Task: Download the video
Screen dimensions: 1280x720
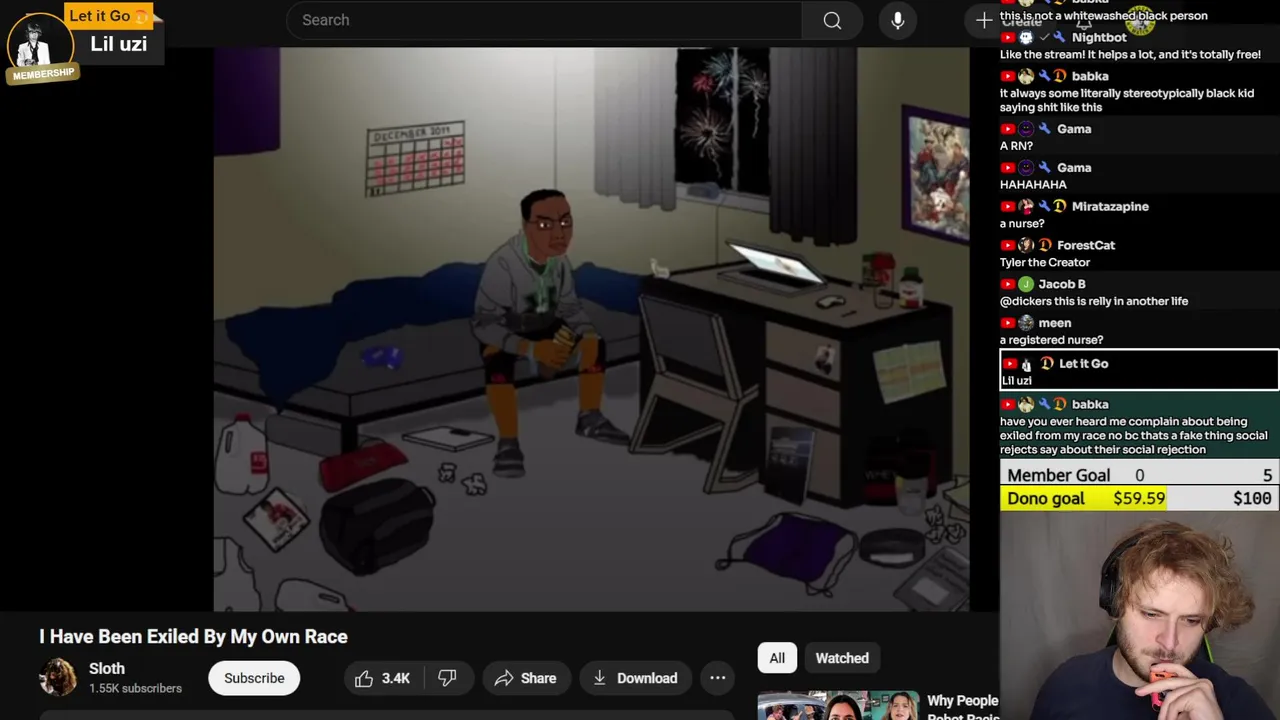Action: (x=635, y=678)
